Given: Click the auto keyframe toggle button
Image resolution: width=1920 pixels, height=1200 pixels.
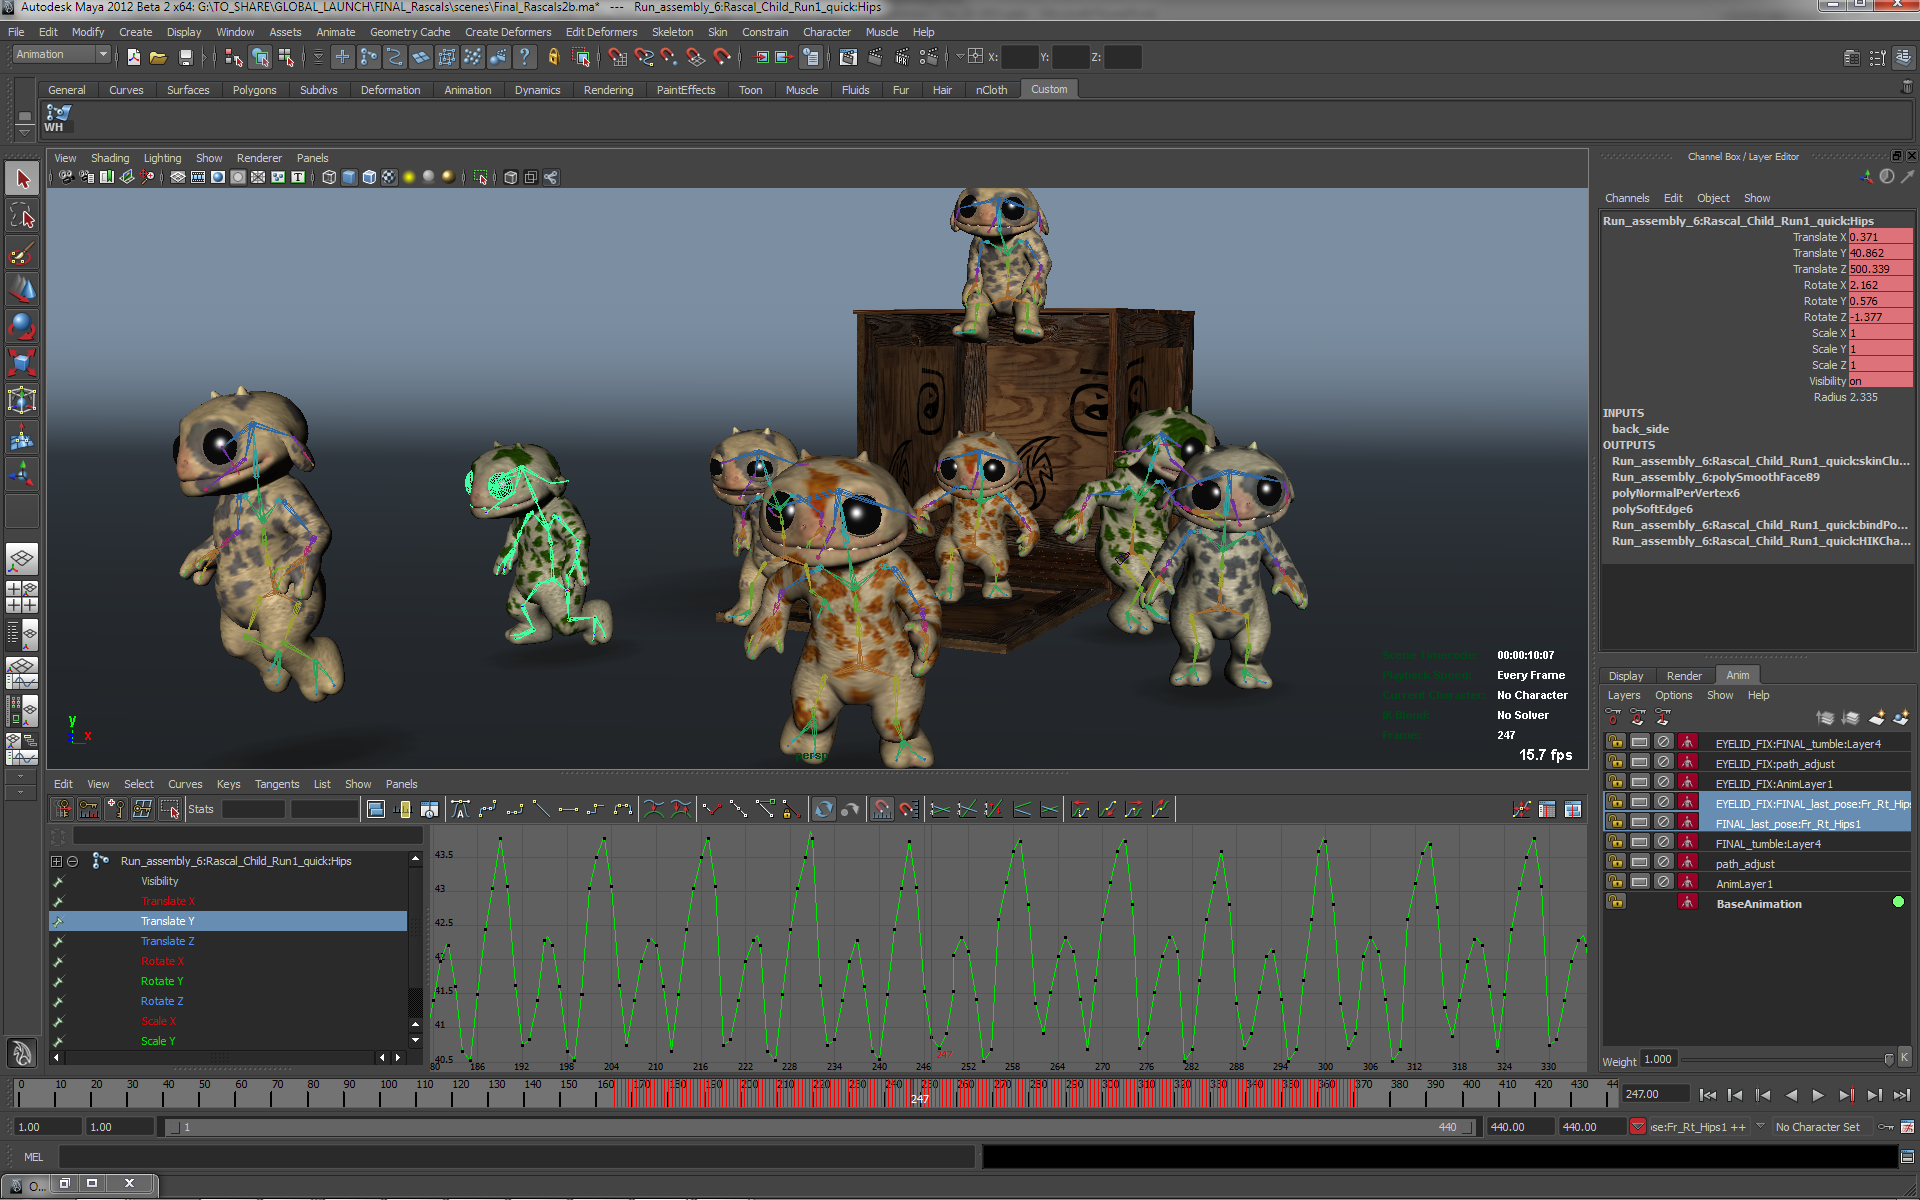Looking at the screenshot, I should 1886,1127.
